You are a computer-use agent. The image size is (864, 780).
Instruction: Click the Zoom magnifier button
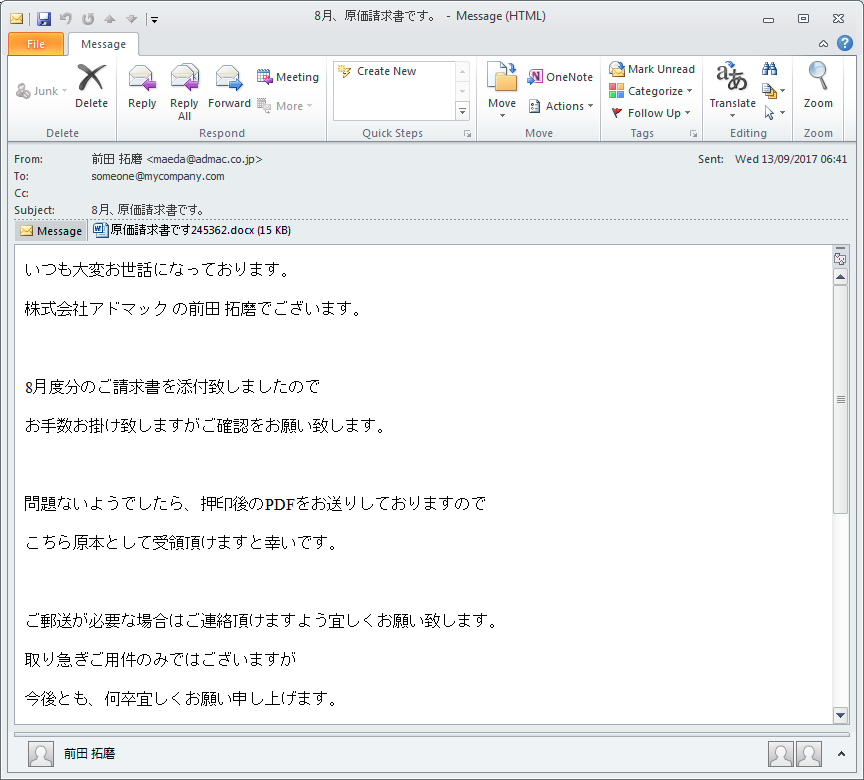(818, 86)
